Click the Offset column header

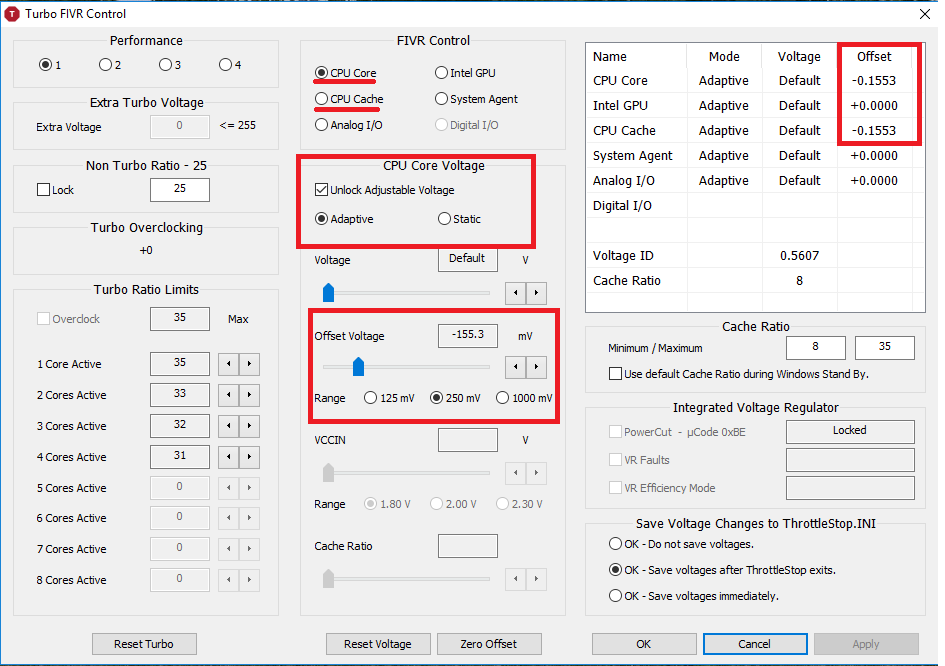tap(874, 57)
